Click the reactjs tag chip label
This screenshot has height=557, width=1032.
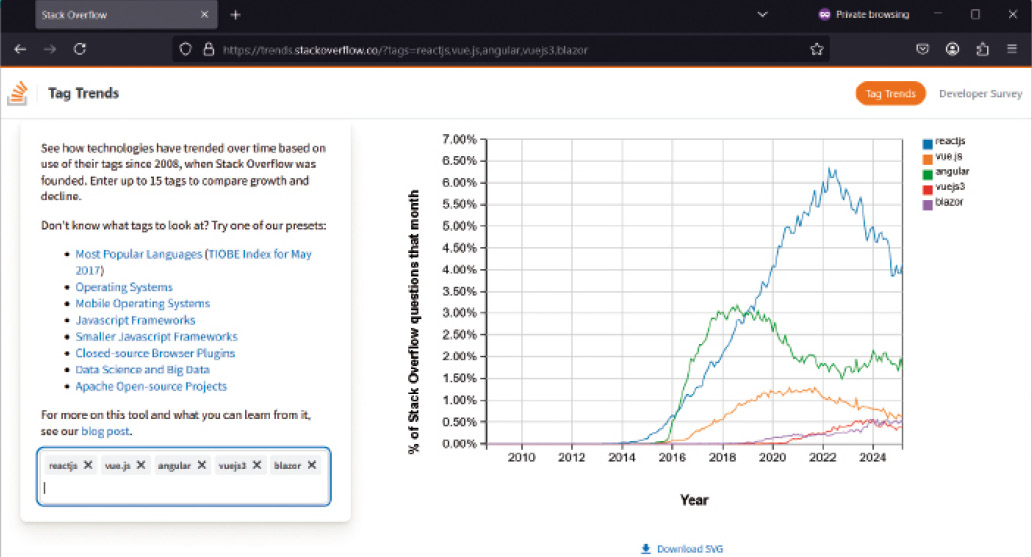click(x=63, y=465)
